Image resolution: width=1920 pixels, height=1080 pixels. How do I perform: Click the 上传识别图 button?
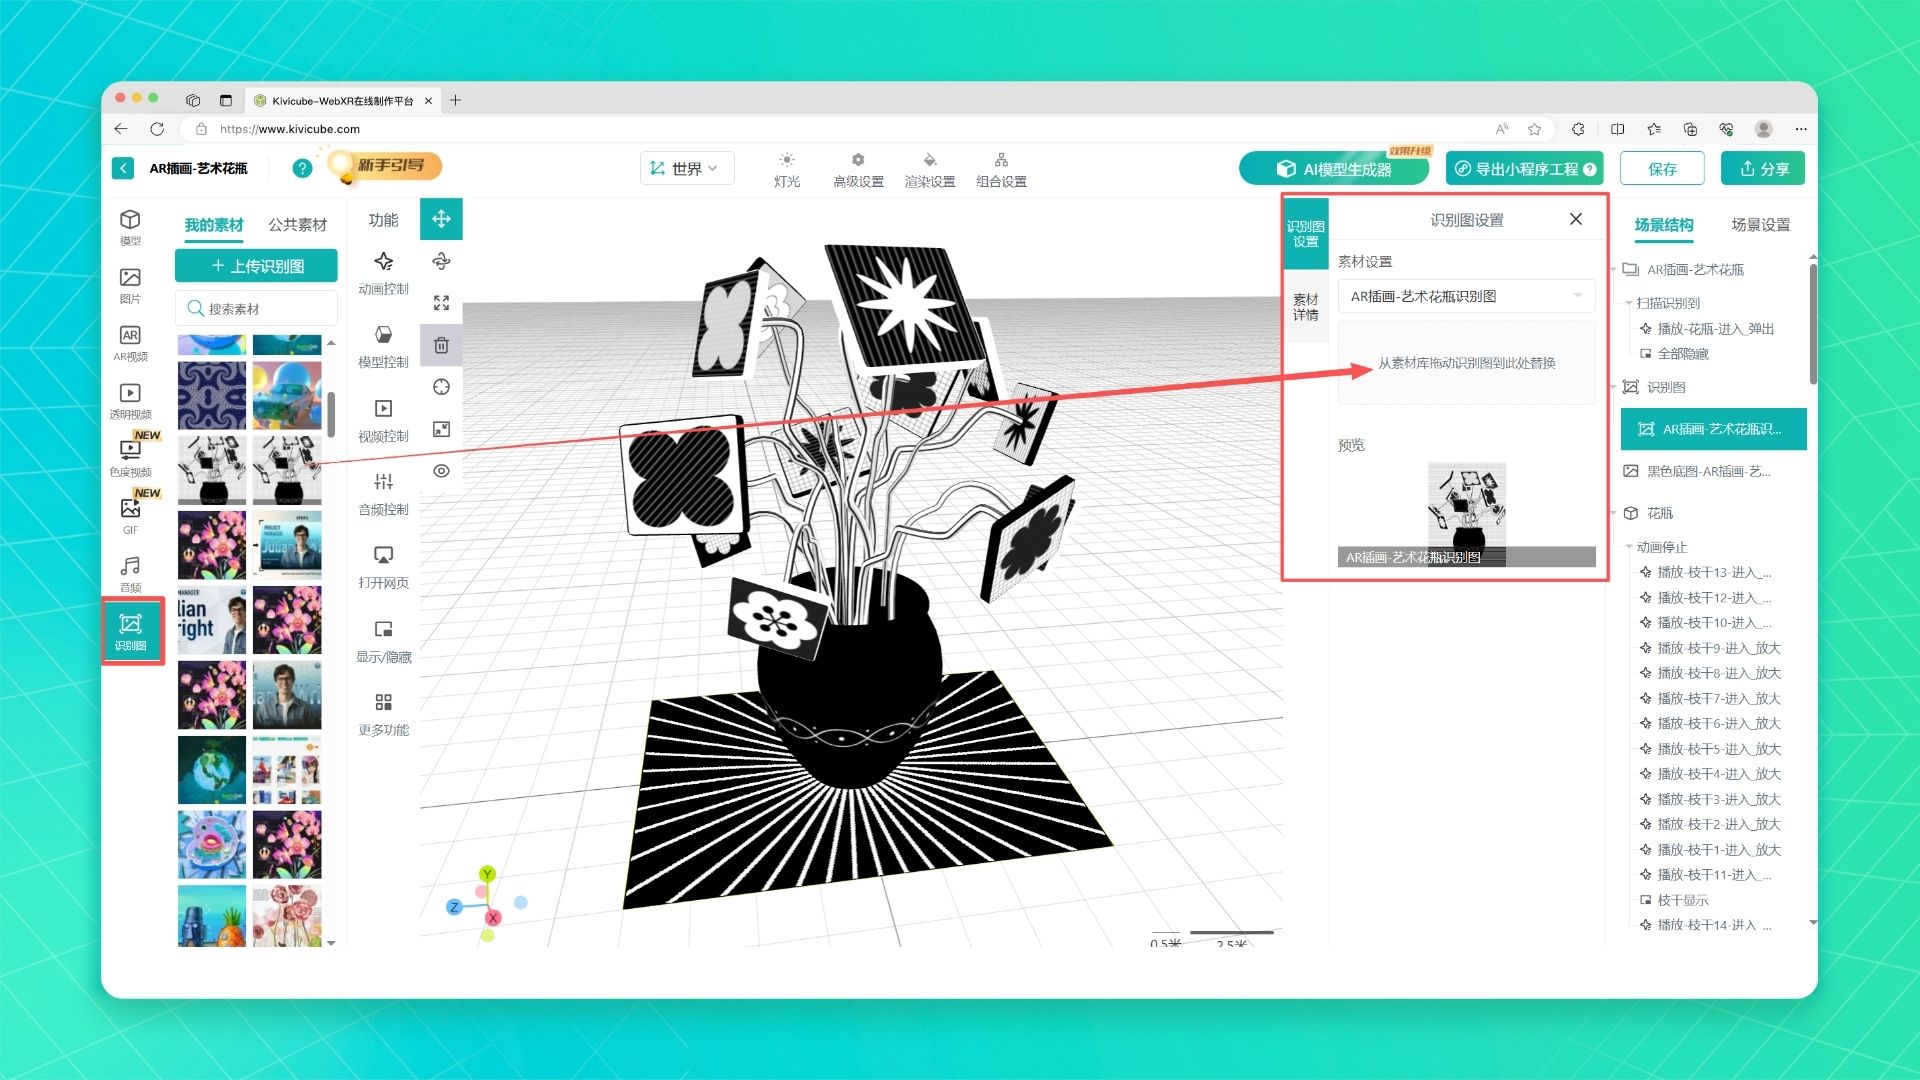point(257,266)
